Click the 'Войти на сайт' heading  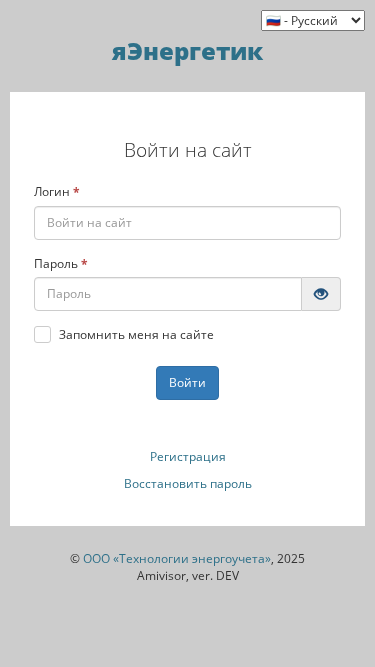(188, 151)
